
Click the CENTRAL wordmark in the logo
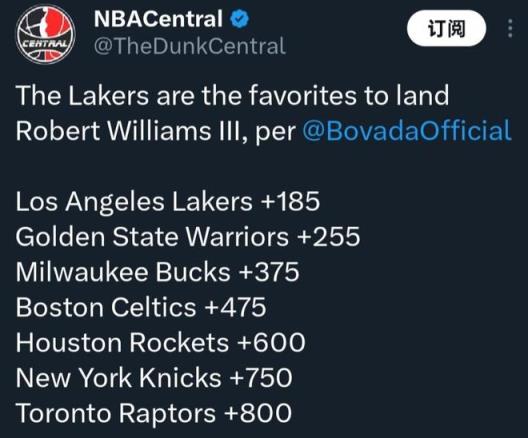click(x=45, y=44)
